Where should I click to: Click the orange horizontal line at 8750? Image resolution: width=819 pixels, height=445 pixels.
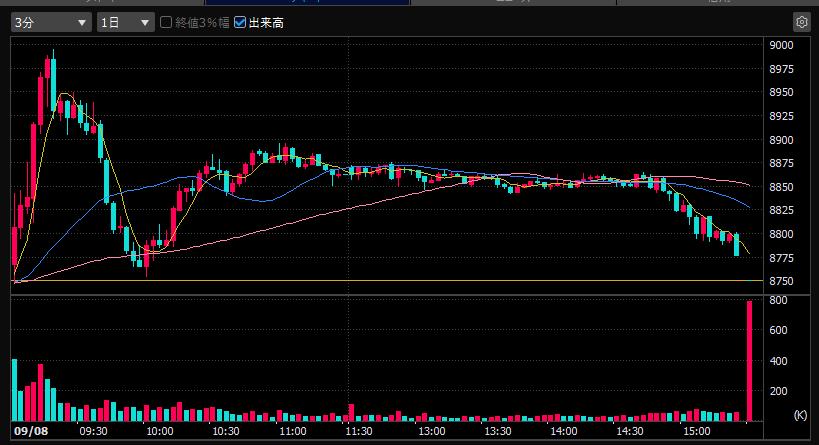tap(387, 280)
